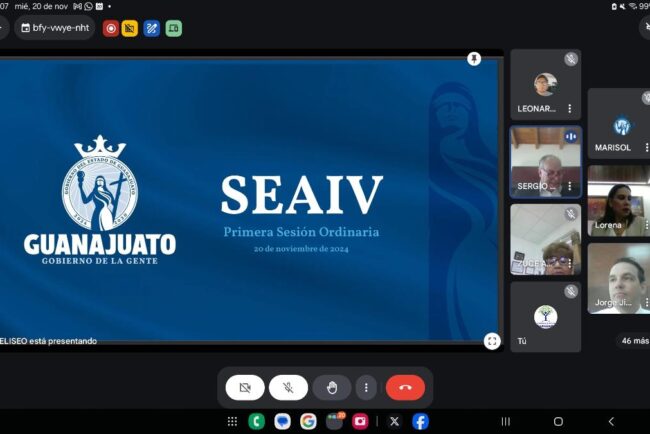This screenshot has height=434, width=650.
Task: Select the MARISOL participant tile
Action: [618, 123]
